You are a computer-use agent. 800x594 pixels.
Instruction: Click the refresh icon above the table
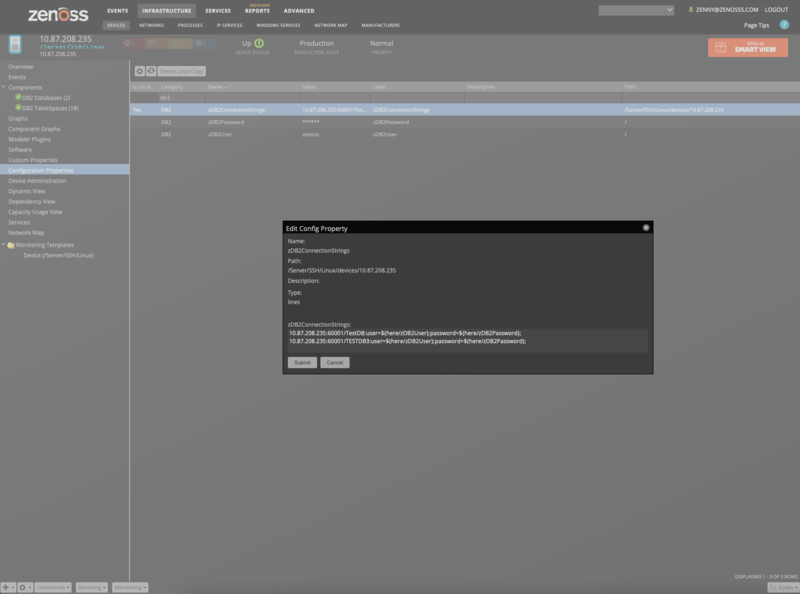point(151,71)
